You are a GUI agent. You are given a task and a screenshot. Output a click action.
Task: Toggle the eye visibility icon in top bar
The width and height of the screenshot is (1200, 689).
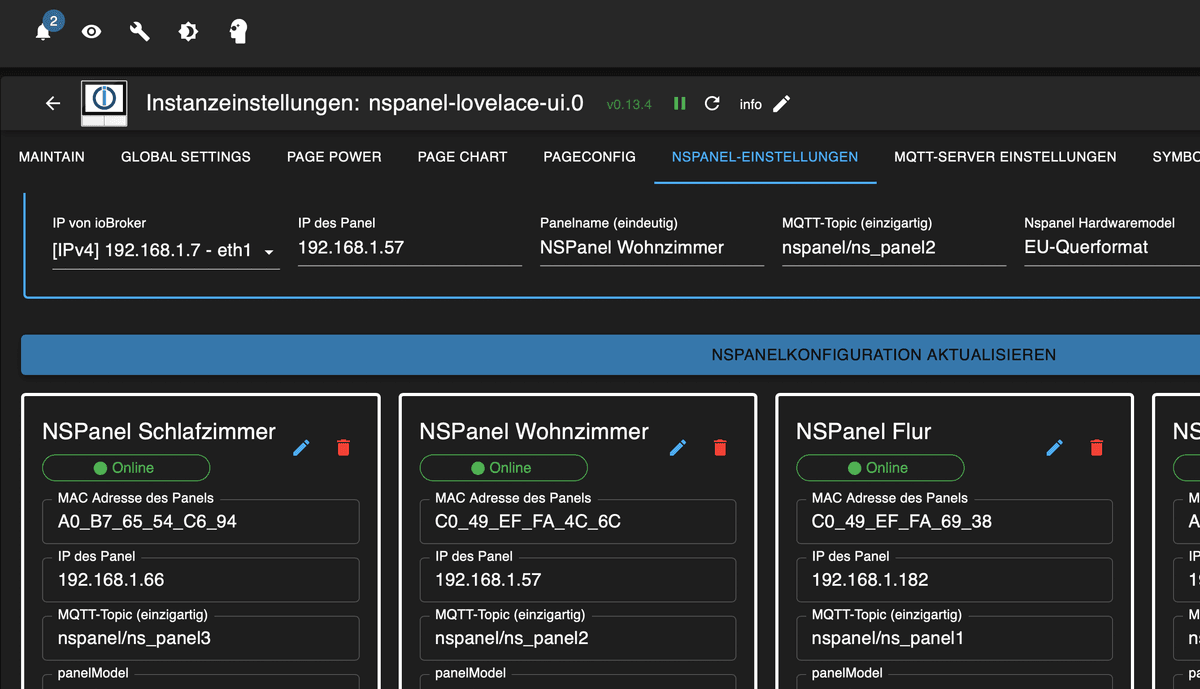(x=91, y=32)
